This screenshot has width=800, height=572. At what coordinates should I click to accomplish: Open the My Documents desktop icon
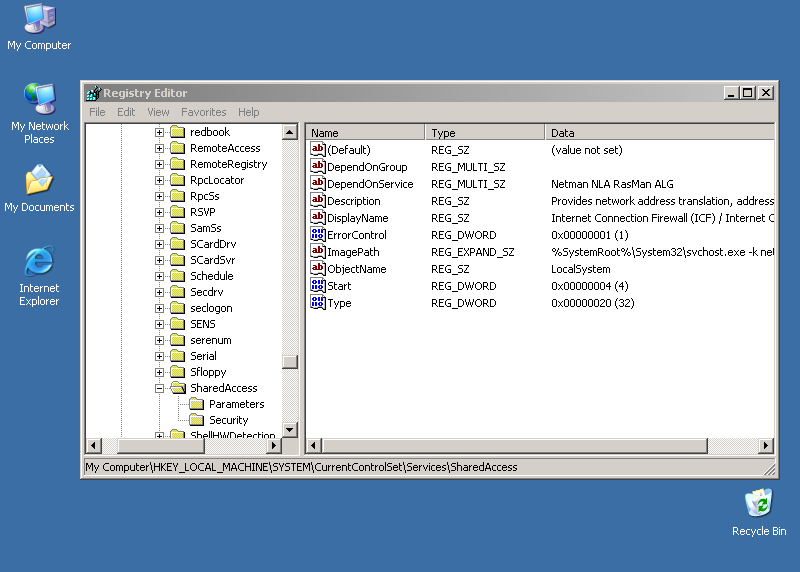click(x=39, y=188)
